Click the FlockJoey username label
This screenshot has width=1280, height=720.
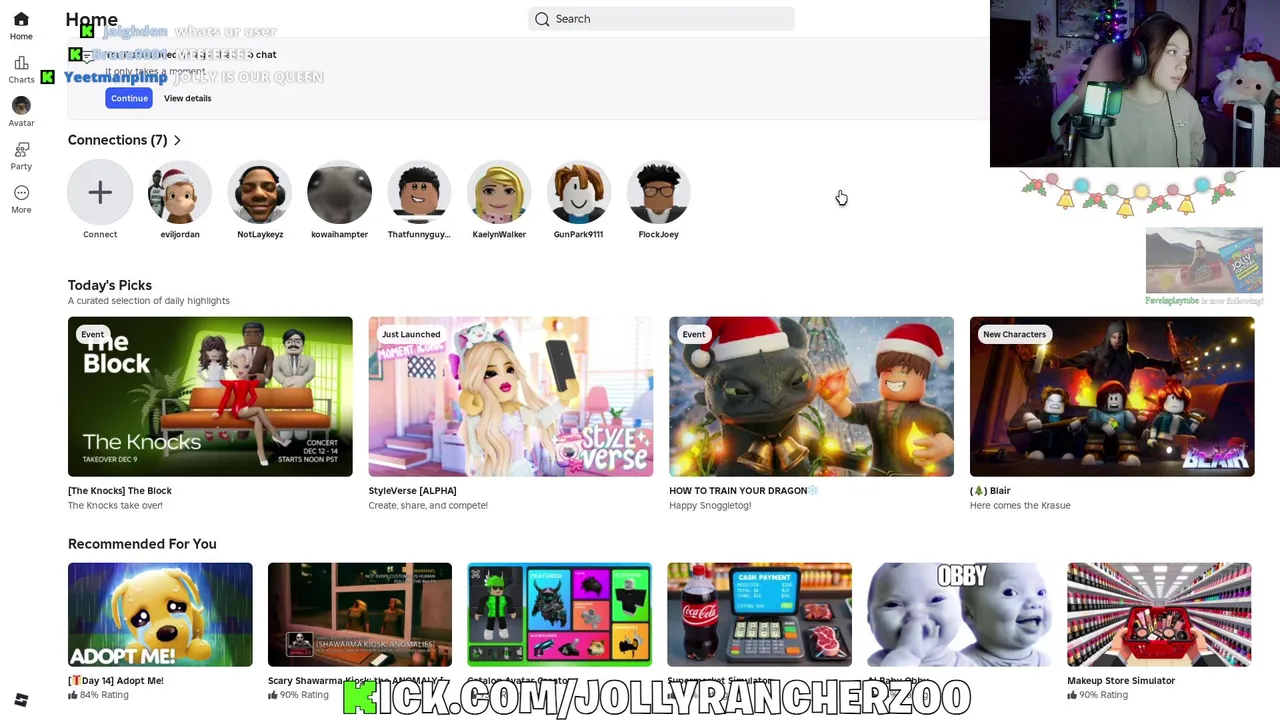(658, 234)
